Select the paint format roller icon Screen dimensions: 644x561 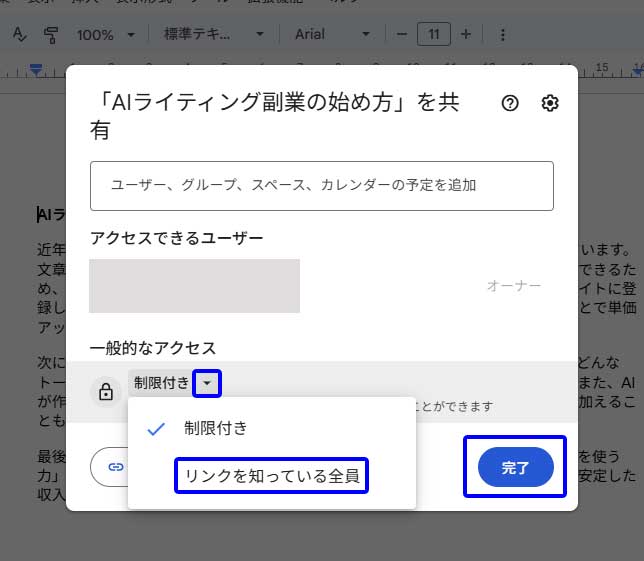coord(51,34)
